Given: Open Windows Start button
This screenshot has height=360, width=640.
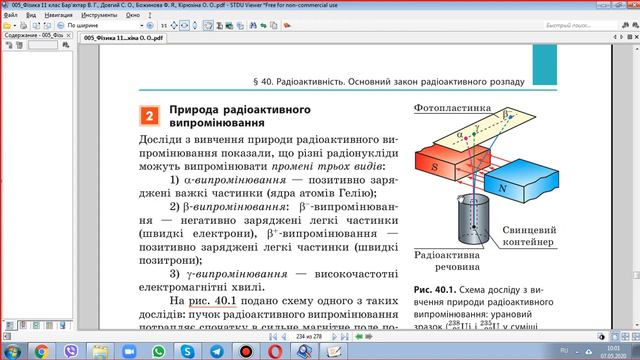Looking at the screenshot, I should 12,352.
